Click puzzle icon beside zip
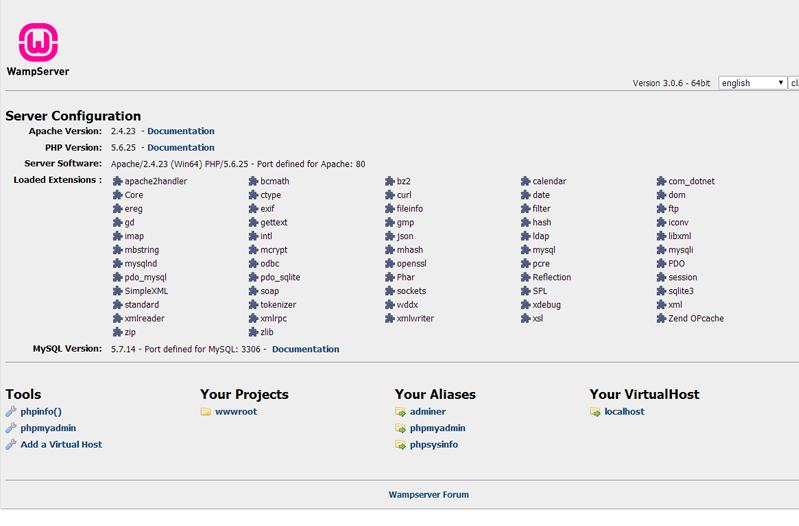The height and width of the screenshot is (526, 799). 117,332
